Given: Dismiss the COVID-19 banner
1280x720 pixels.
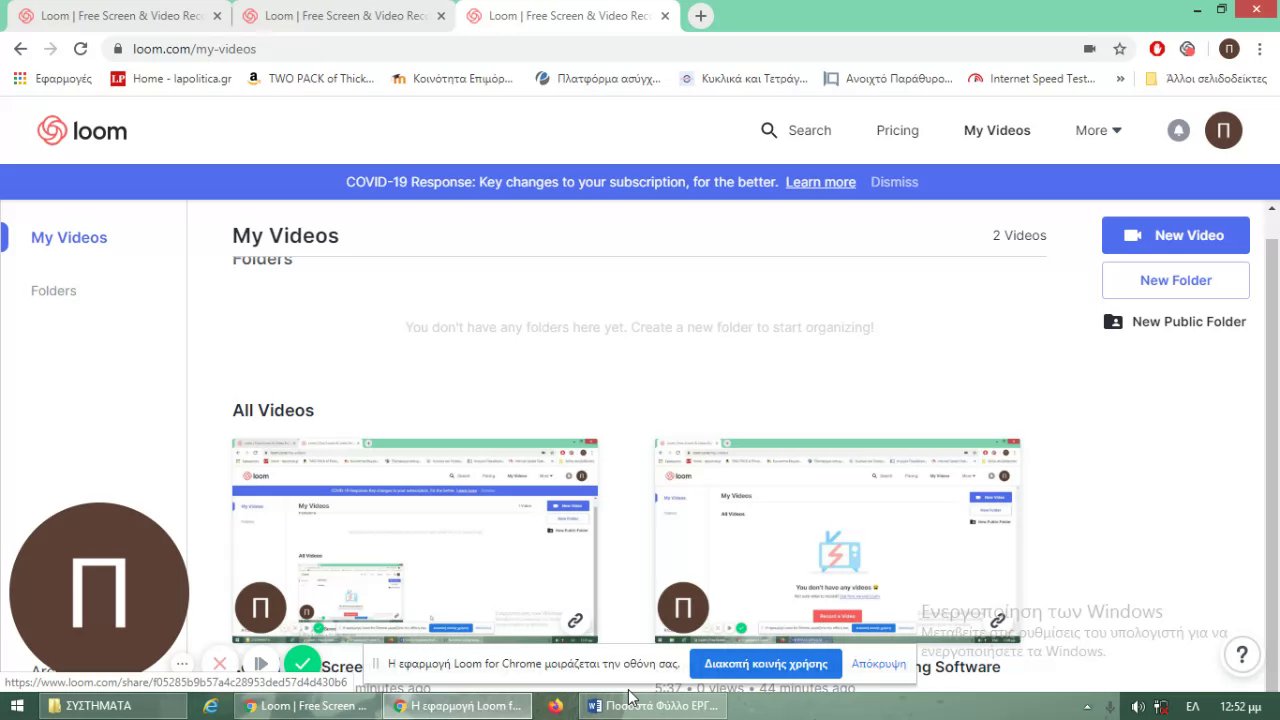Looking at the screenshot, I should tap(894, 182).
